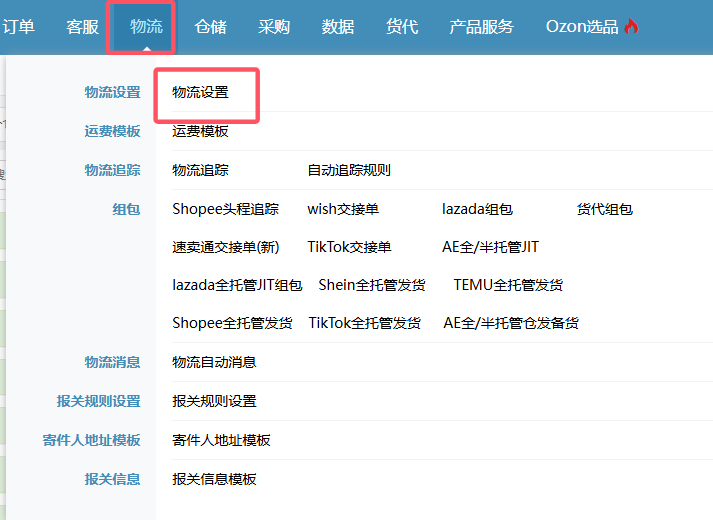Open TikTok全托管发货 link
This screenshot has height=520, width=713.
(365, 323)
